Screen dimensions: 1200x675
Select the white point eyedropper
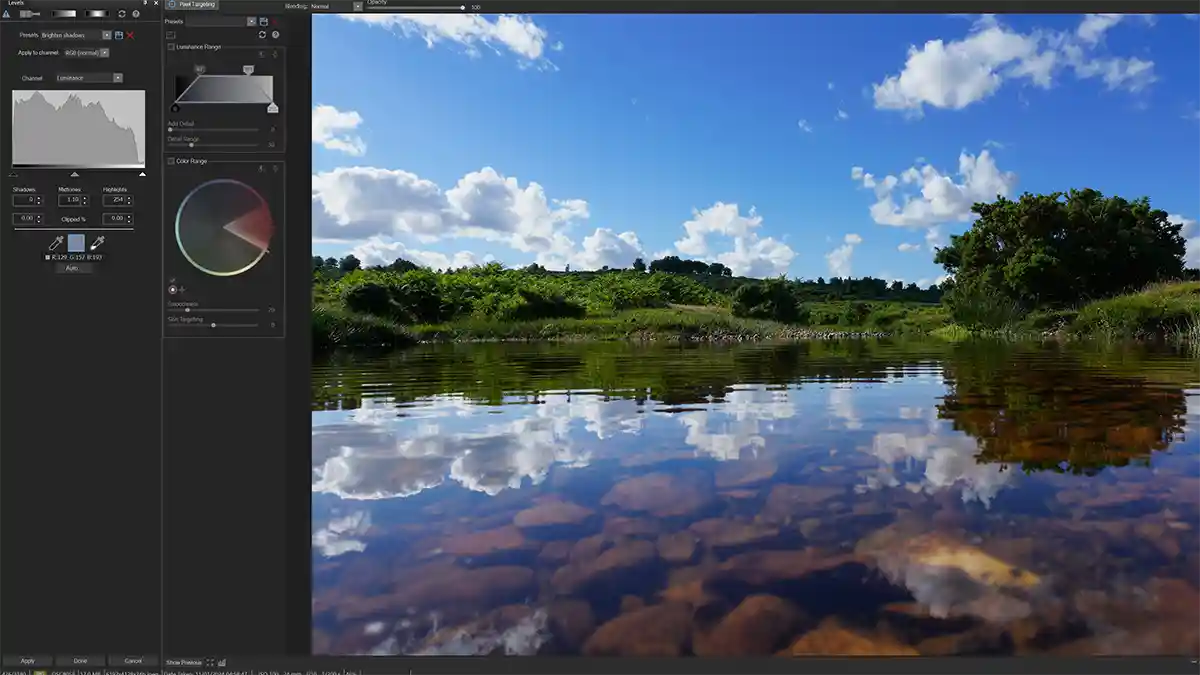point(97,243)
